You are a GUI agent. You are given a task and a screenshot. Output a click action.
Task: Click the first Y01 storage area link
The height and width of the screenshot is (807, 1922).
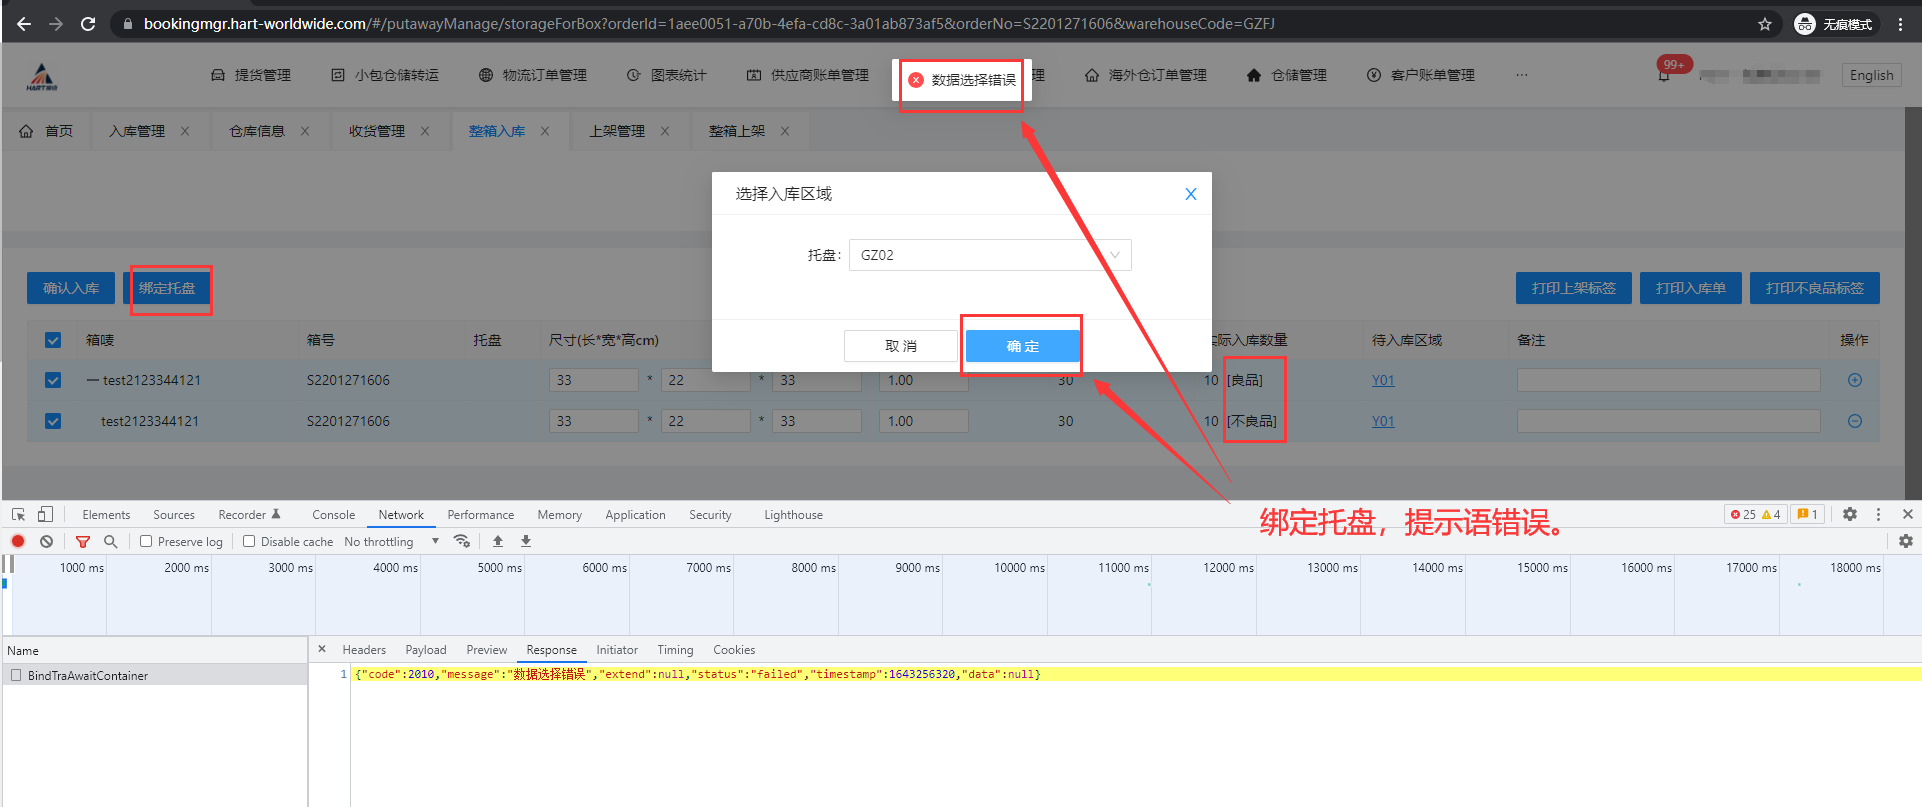tap(1382, 380)
